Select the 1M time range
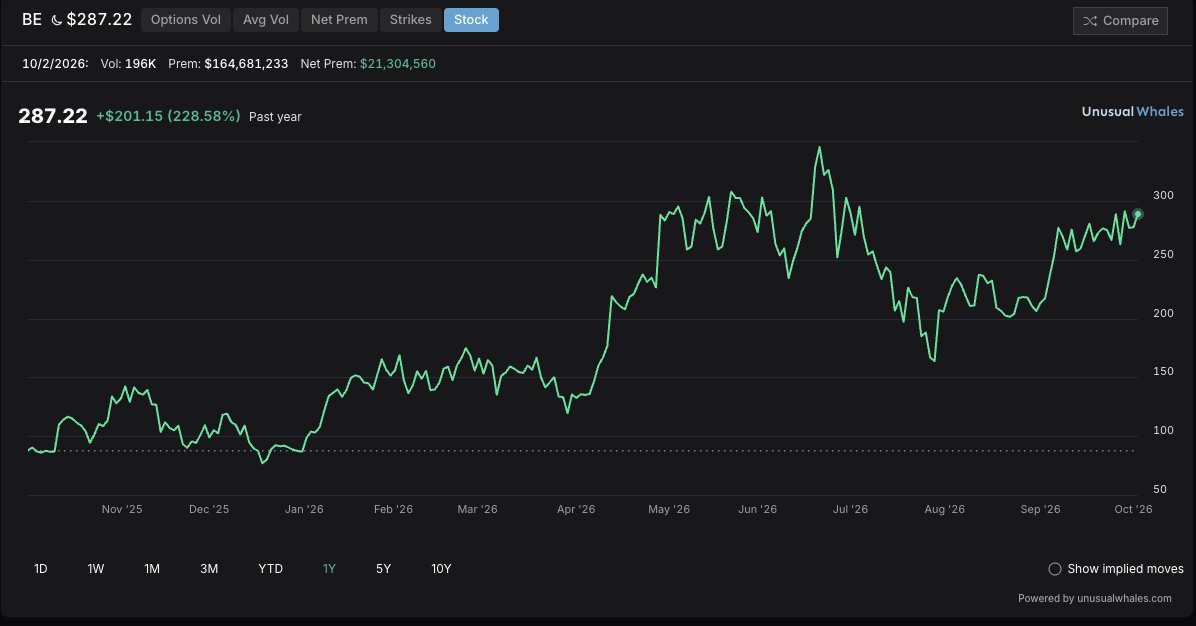 pyautogui.click(x=152, y=569)
